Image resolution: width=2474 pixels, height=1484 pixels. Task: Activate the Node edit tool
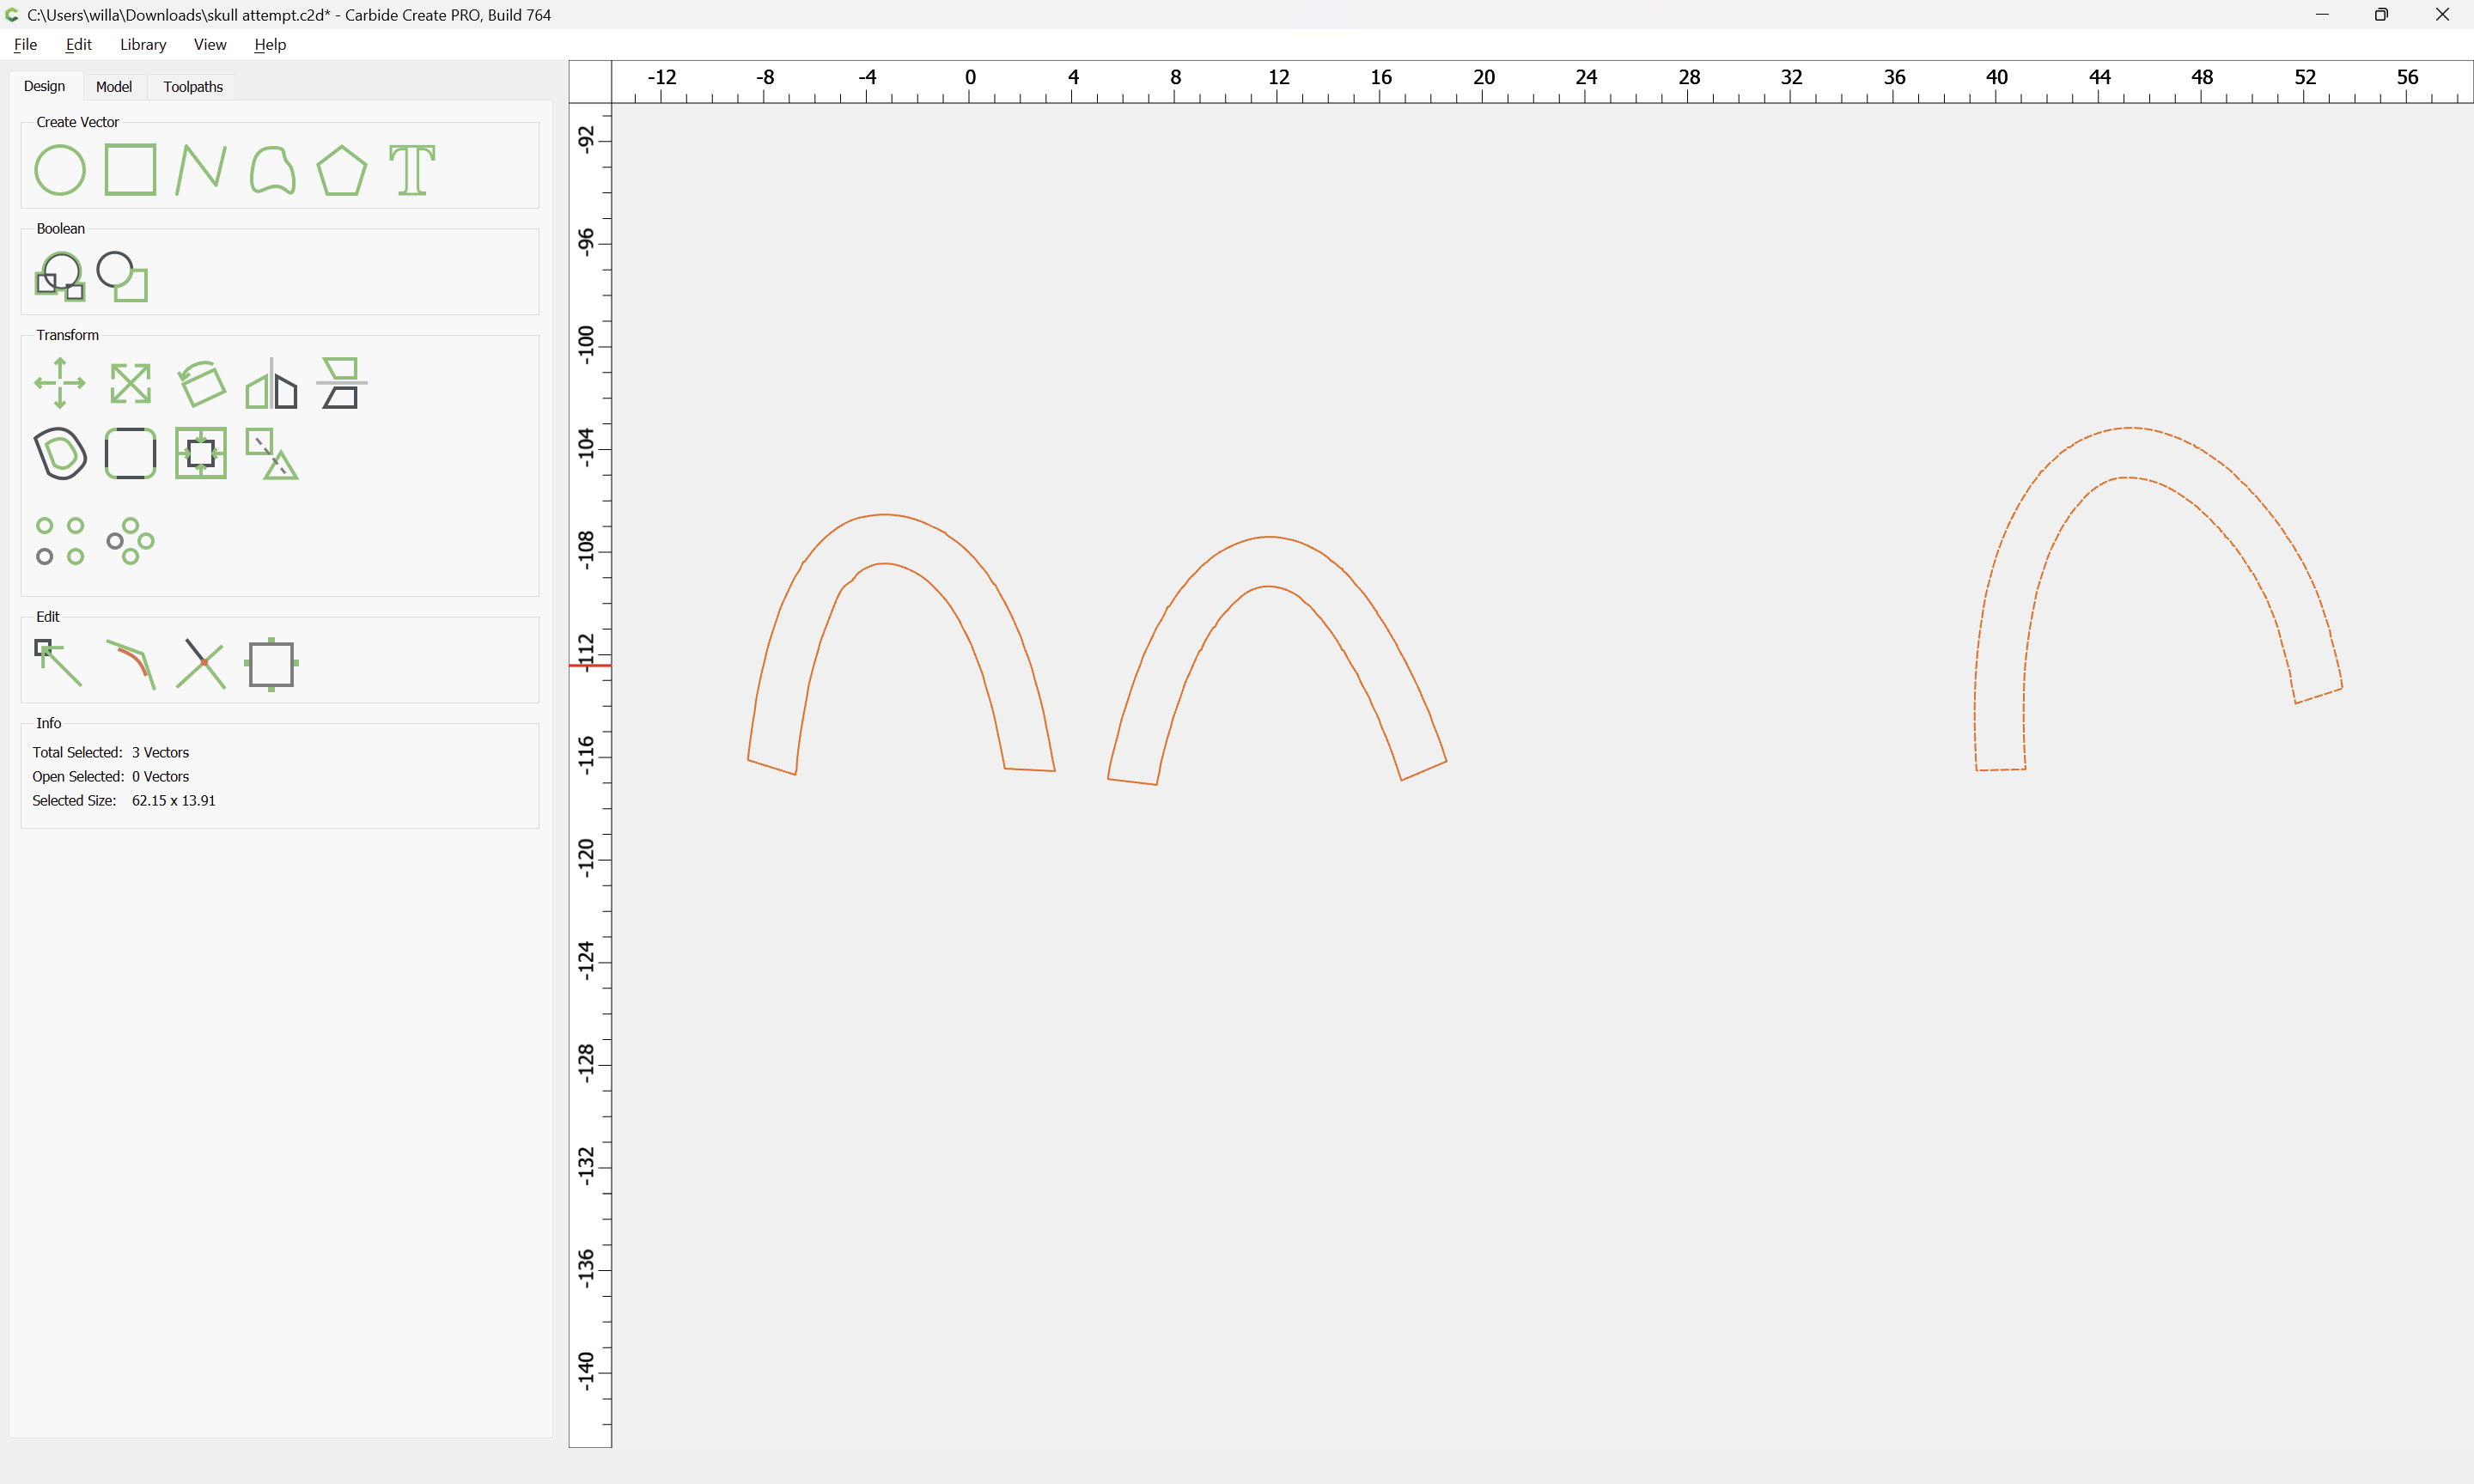(x=59, y=664)
